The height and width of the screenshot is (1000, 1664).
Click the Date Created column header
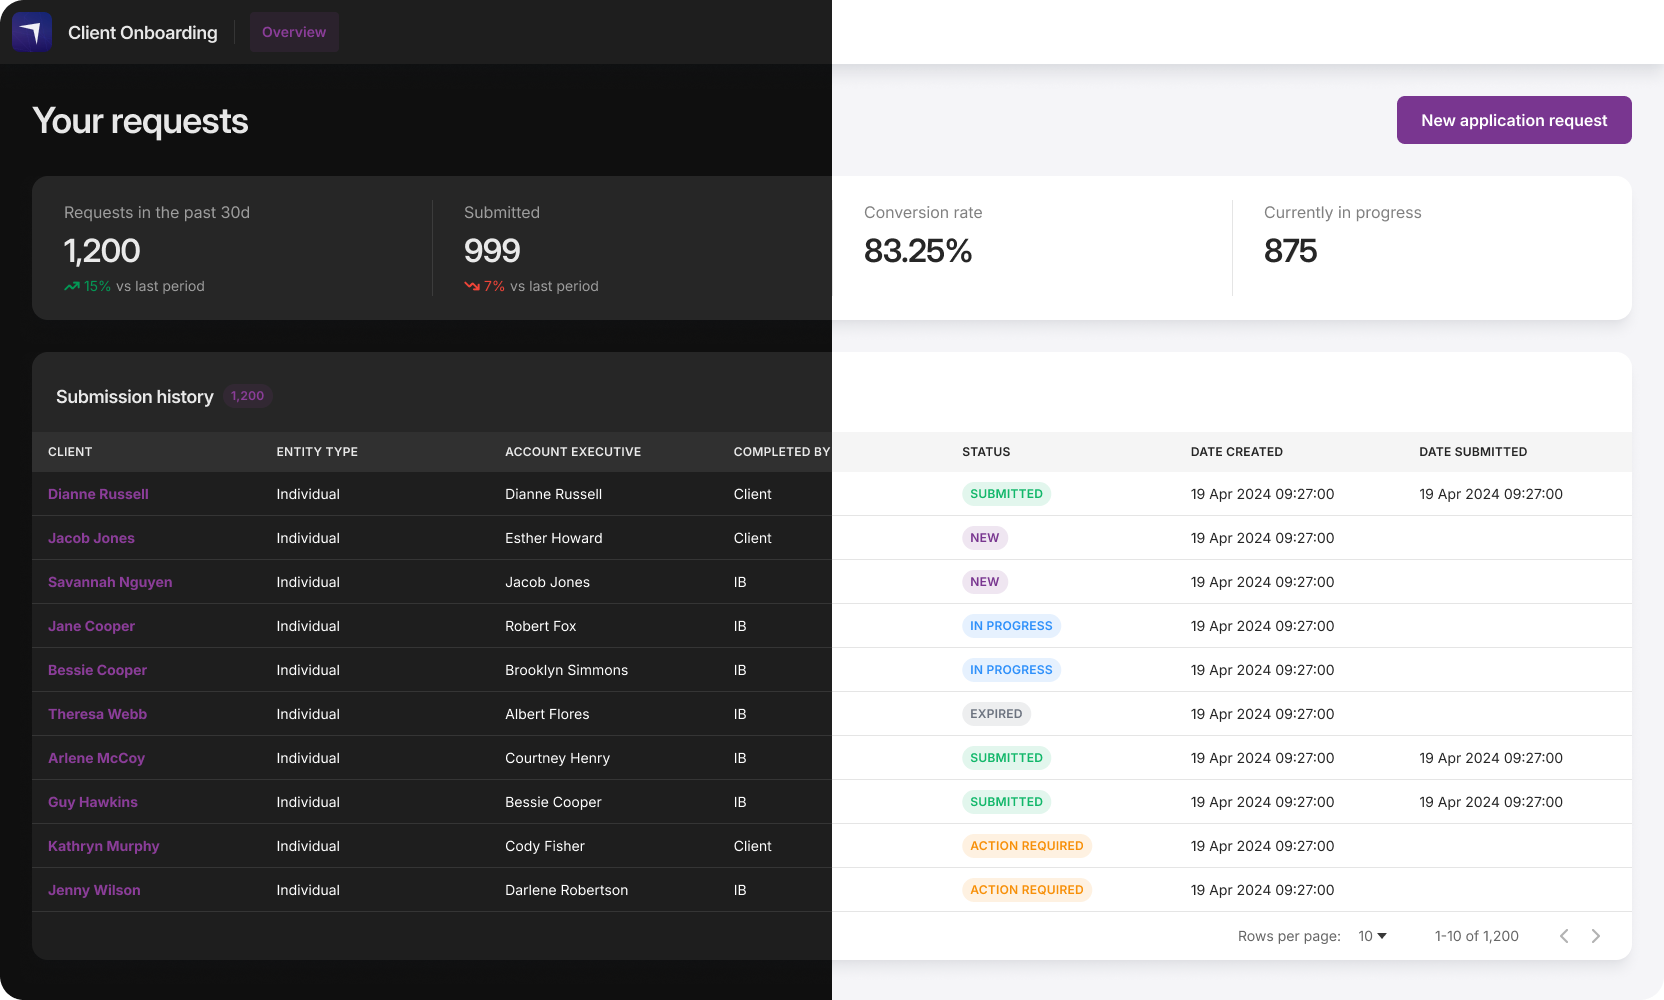point(1237,452)
